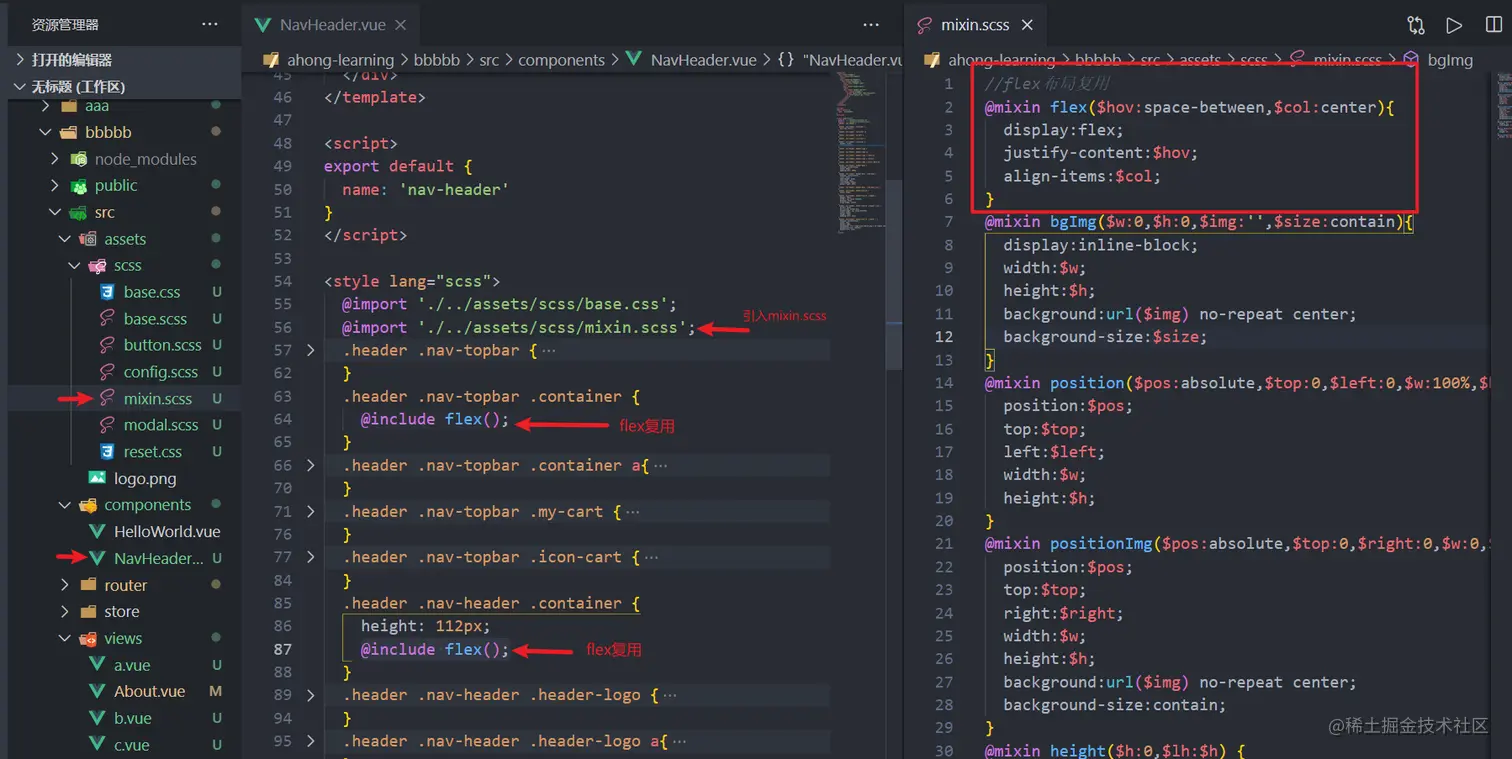
Task: Click the CSS icon beside reset.css
Action: tap(106, 452)
